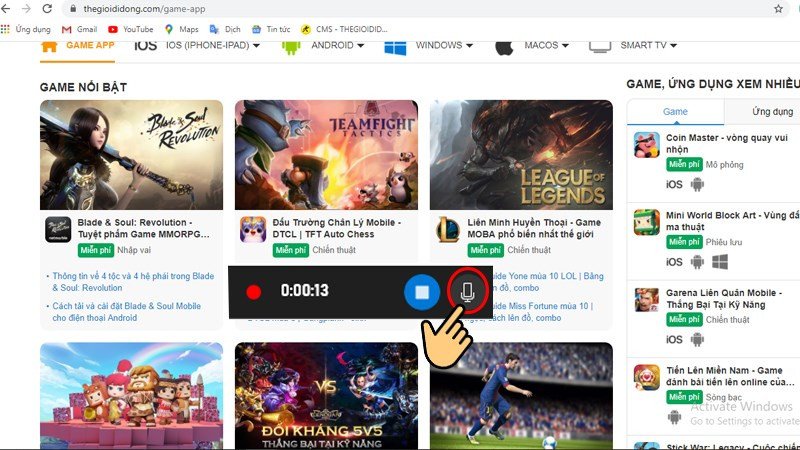Screen dimensions: 800x450
Task: Open the YouTube bookmark
Action: coord(130,30)
